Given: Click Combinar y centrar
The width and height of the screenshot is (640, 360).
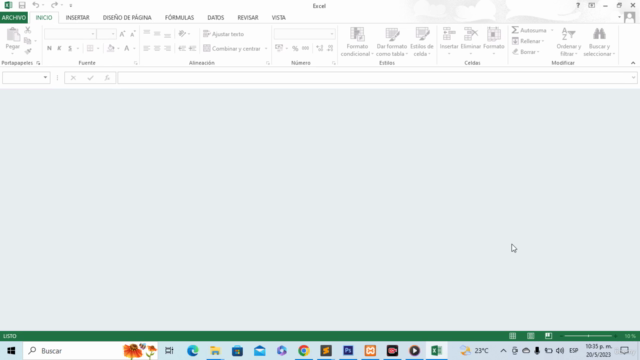Looking at the screenshot, I should (x=232, y=49).
